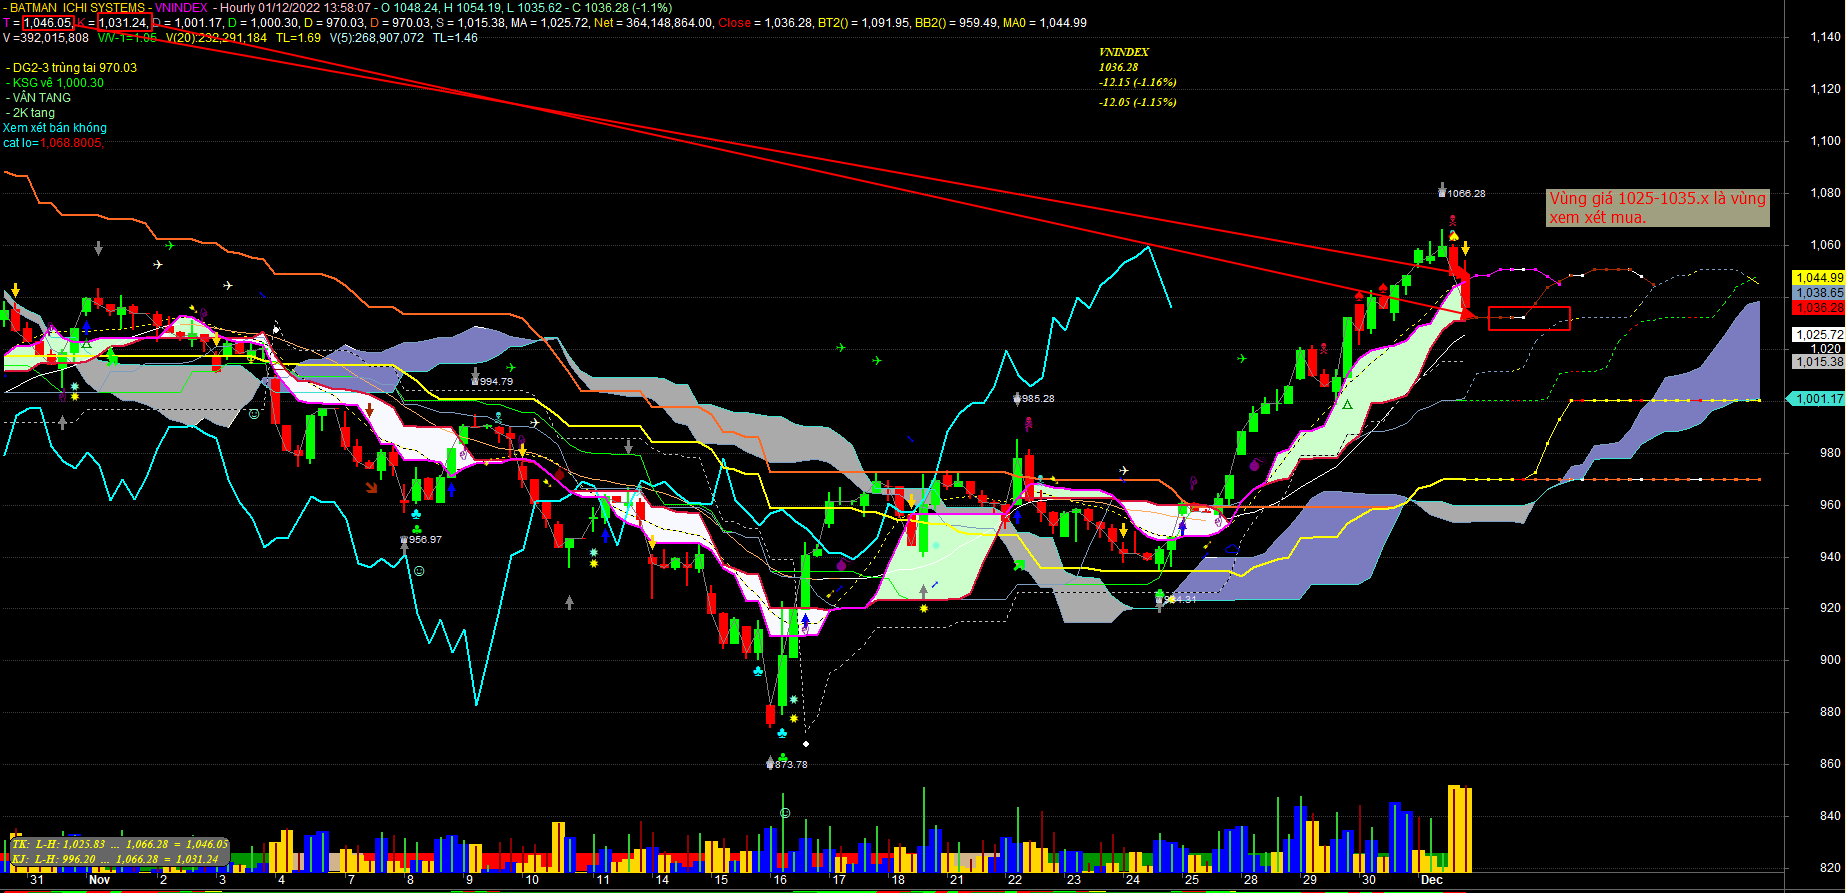Image resolution: width=1846 pixels, height=893 pixels.
Task: Click the 'KJ: L-H' summary line
Action: (x=115, y=859)
